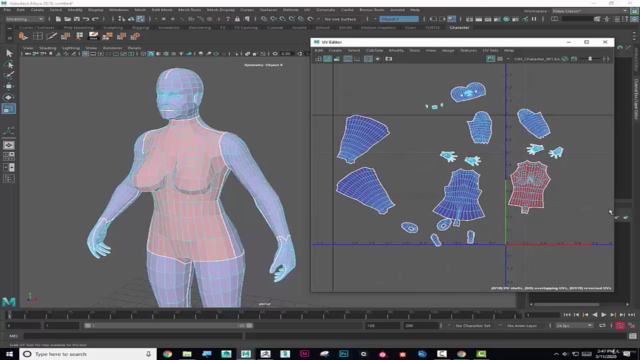Toggle the sidebar button beside Workspace dropdown
Image resolution: width=640 pixels, height=360 pixels.
click(635, 11)
